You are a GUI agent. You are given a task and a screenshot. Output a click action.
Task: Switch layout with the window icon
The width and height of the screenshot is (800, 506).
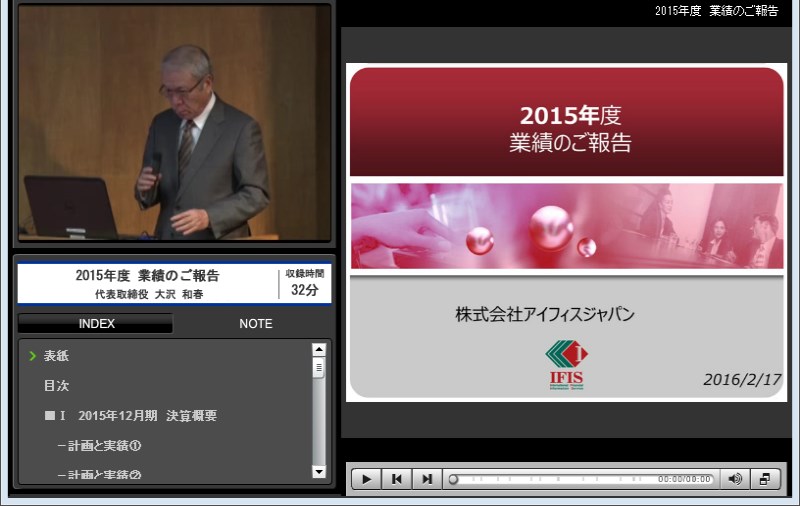click(765, 479)
